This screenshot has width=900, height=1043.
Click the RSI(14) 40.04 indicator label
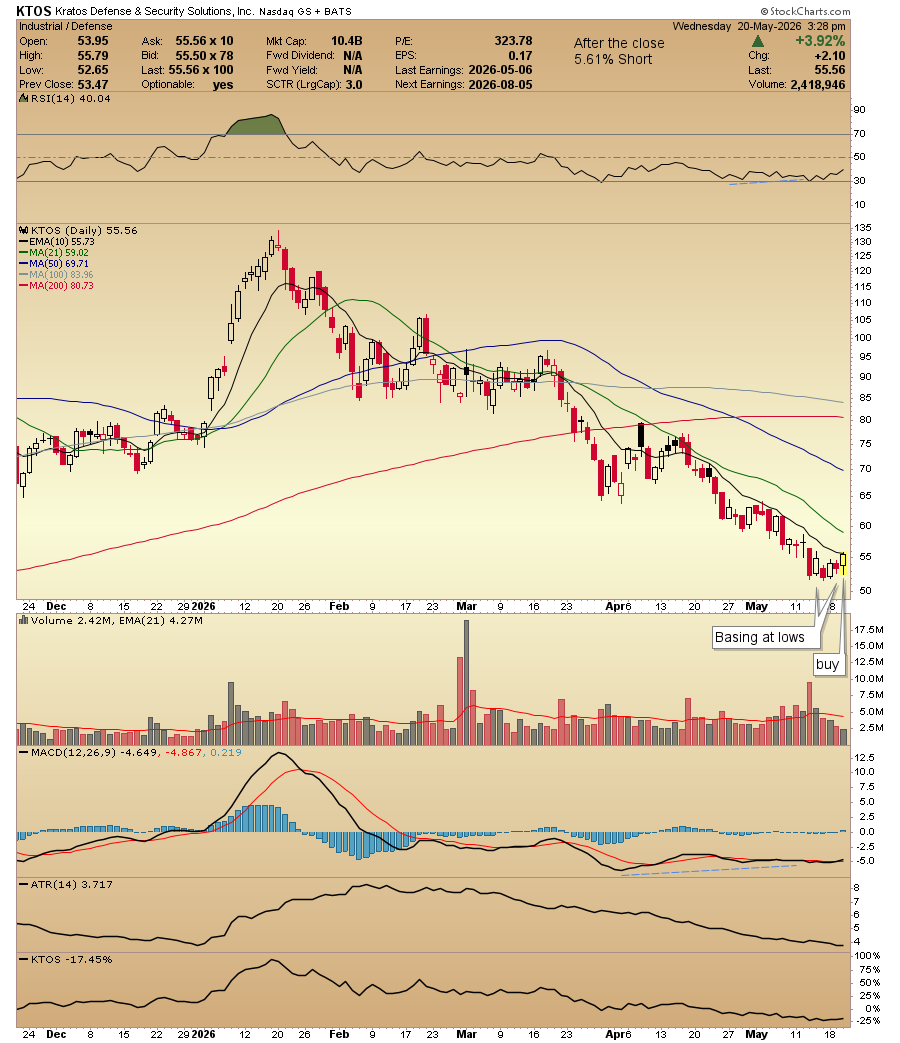pyautogui.click(x=71, y=98)
